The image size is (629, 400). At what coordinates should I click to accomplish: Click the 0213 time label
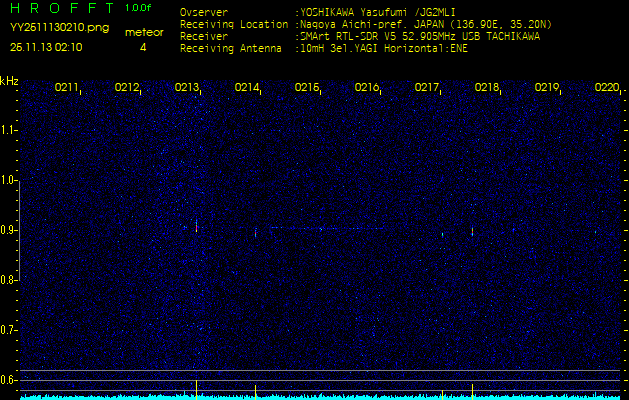point(187,87)
